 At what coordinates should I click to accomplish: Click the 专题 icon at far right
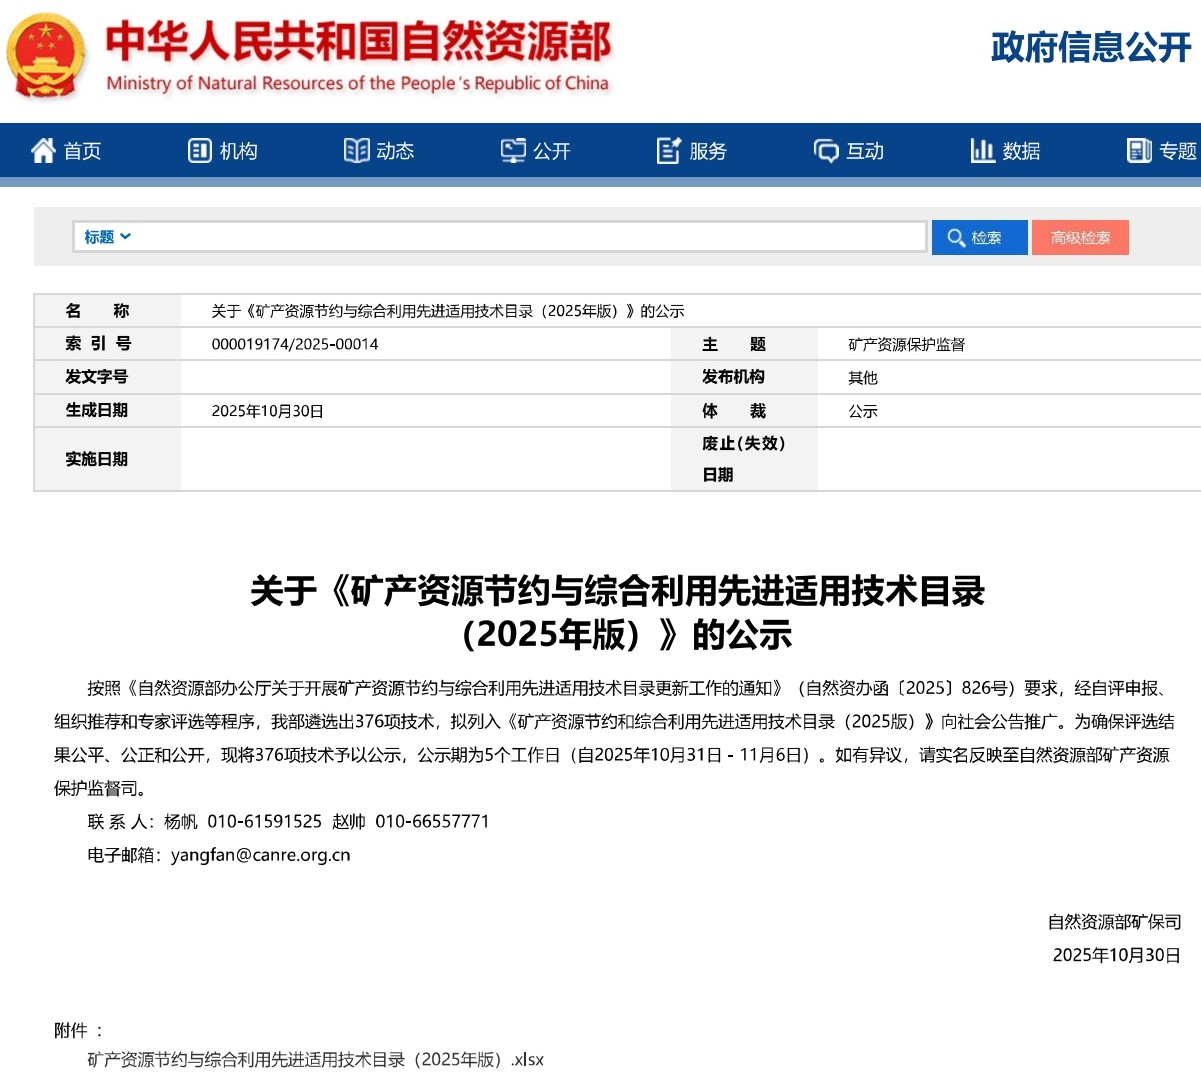coord(1139,150)
